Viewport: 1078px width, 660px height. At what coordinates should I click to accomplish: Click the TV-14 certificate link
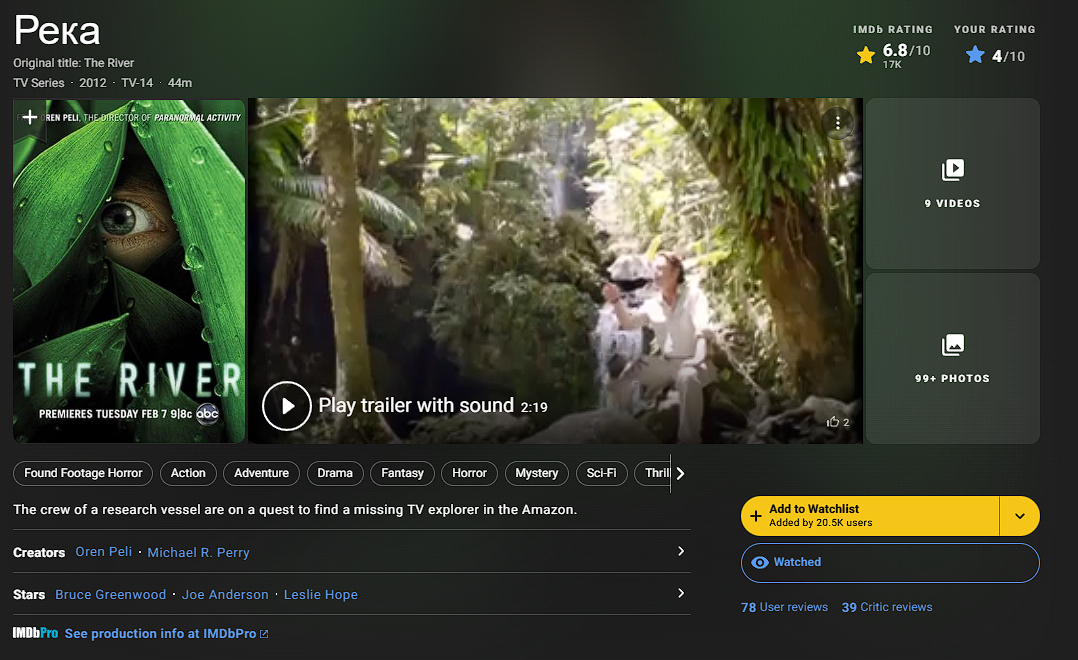tap(137, 82)
